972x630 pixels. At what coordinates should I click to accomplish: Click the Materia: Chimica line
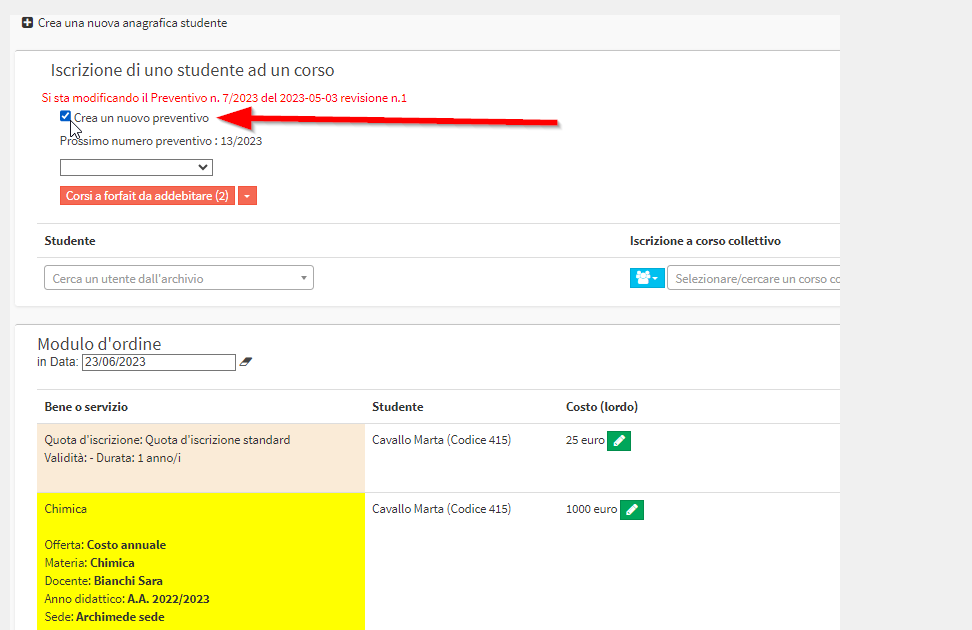(90, 562)
